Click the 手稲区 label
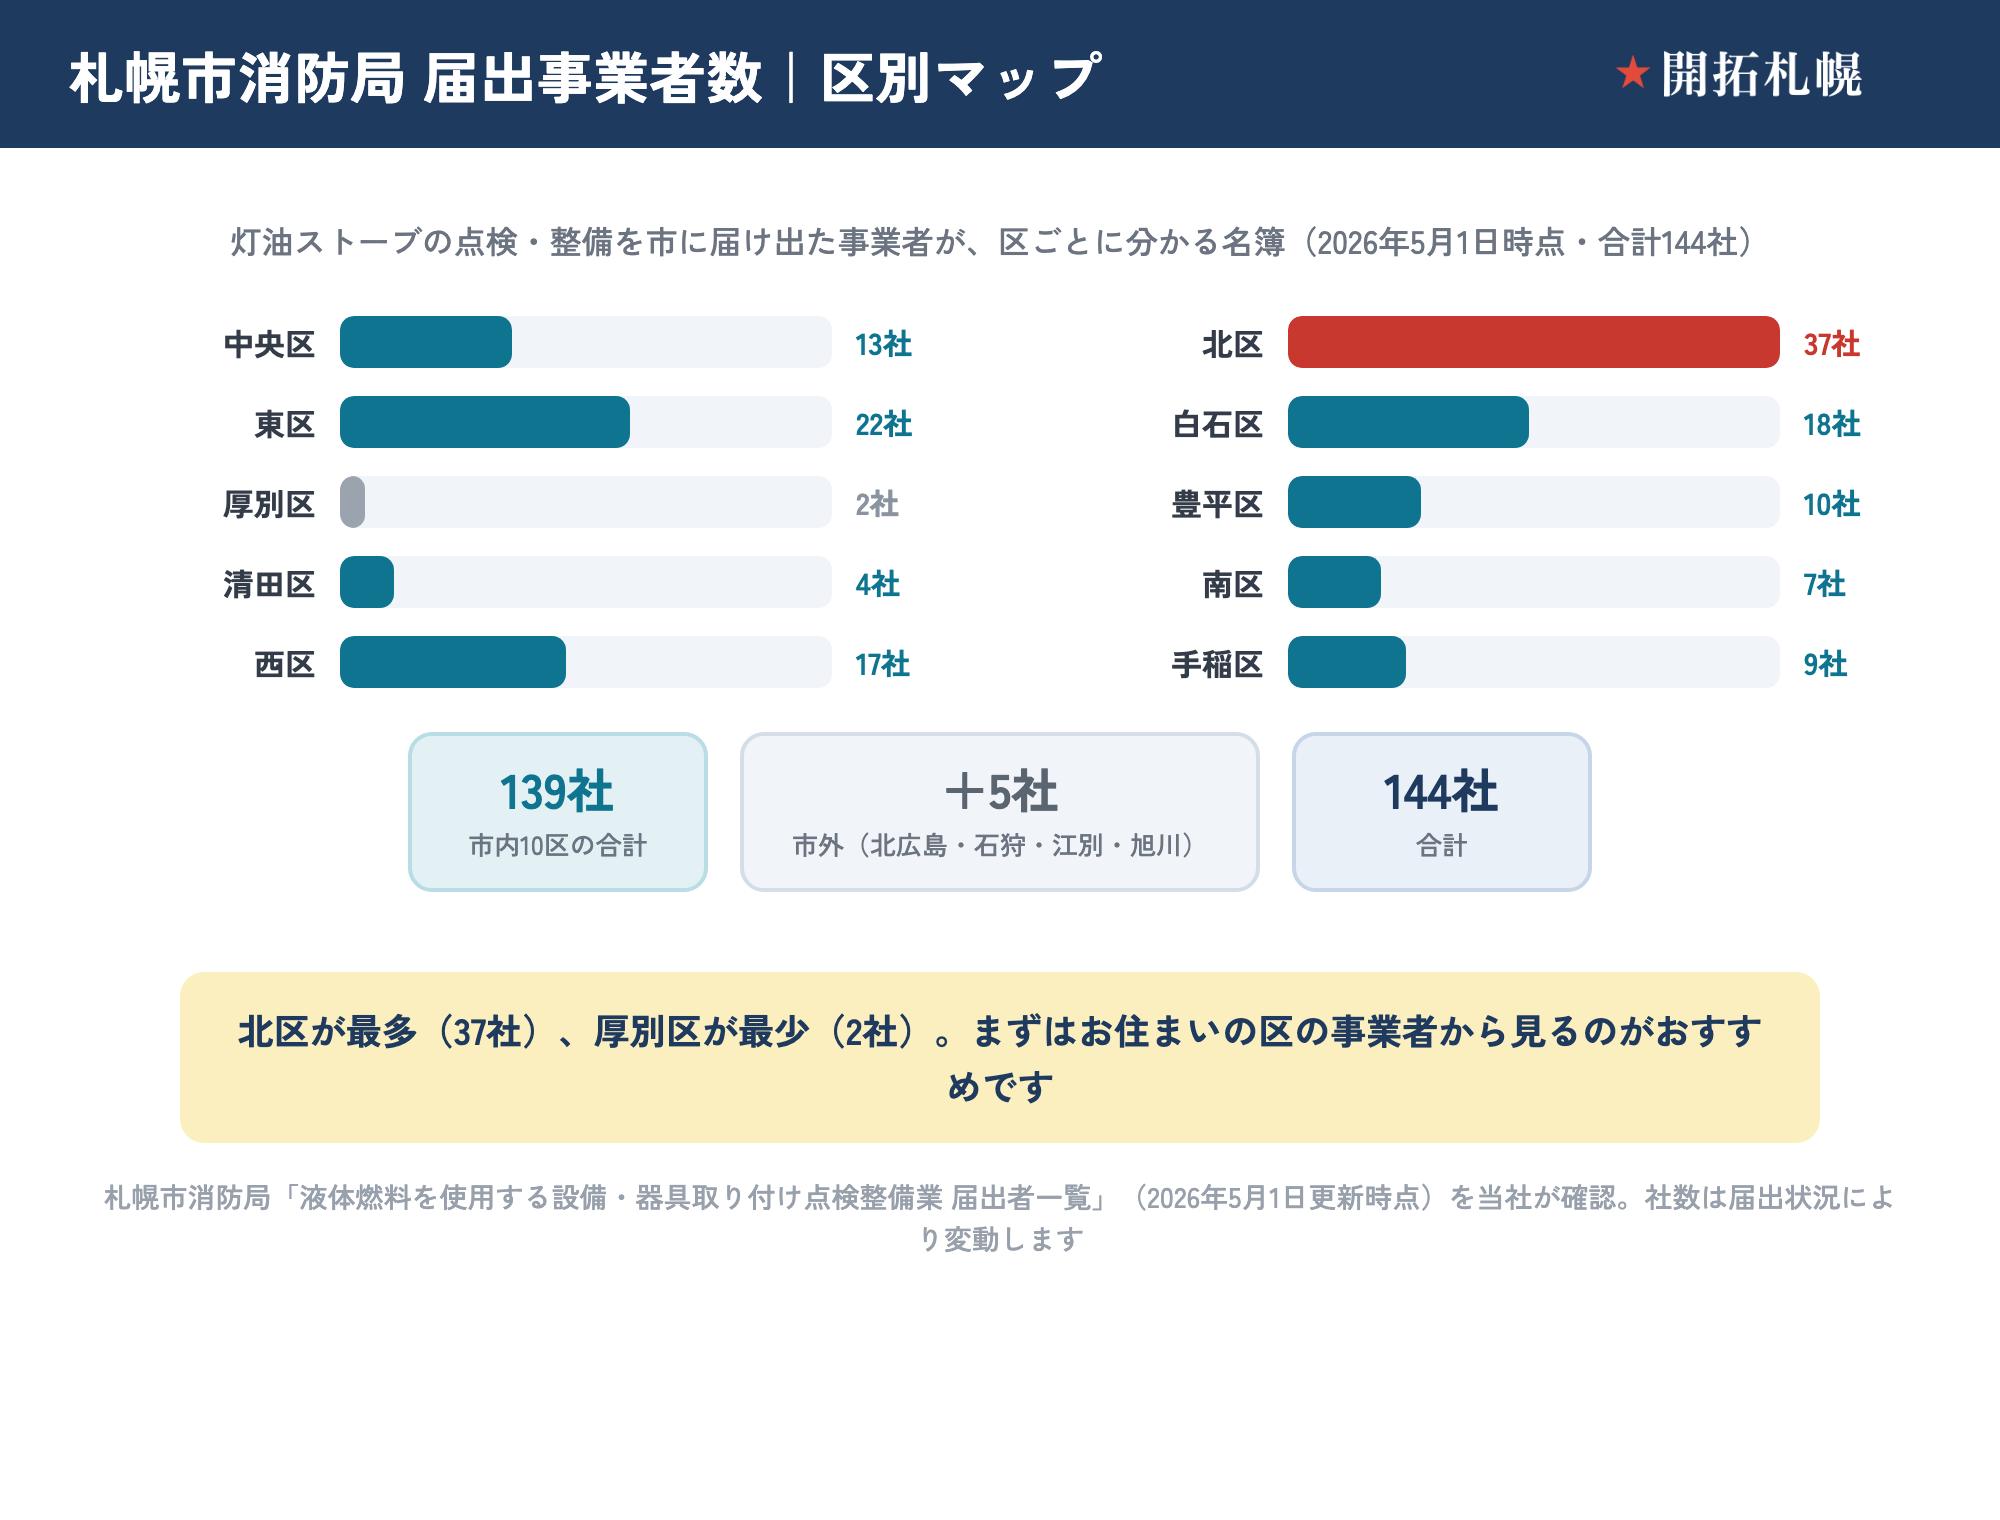 pos(1217,664)
